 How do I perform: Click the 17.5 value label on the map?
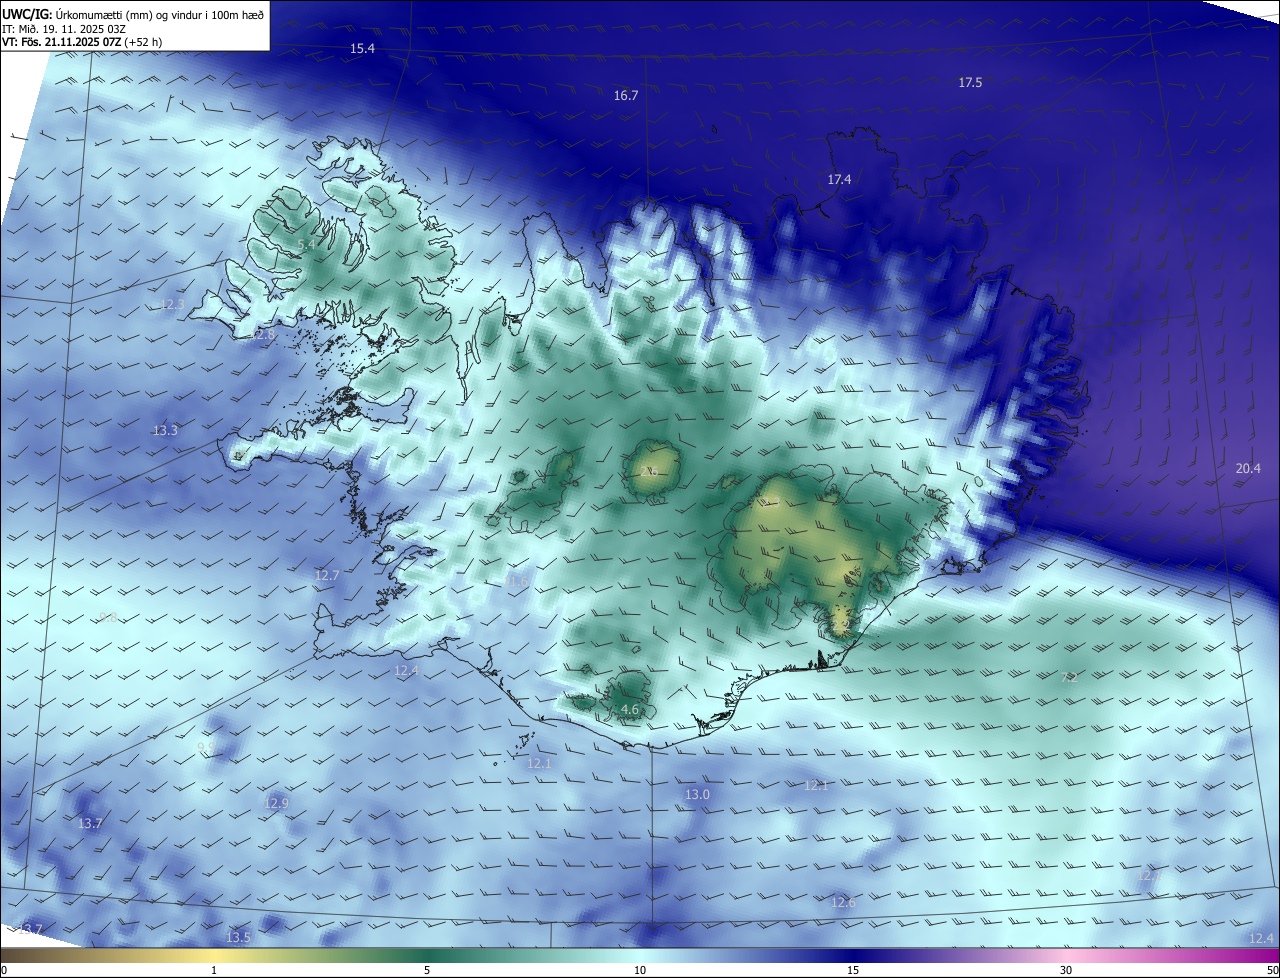click(970, 82)
